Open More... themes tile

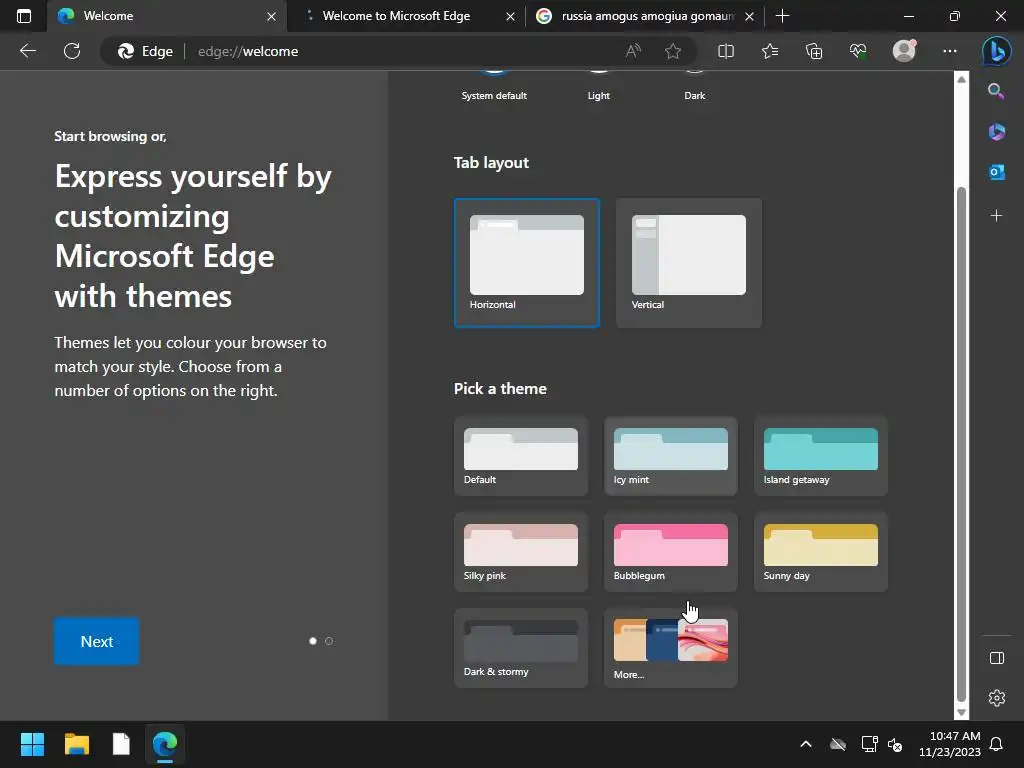point(671,648)
